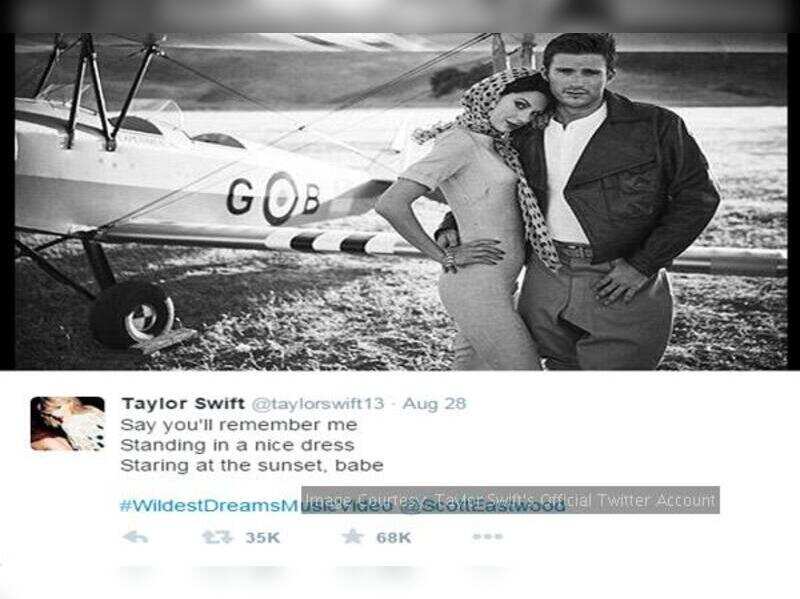Click the Aug 28 tweet timestamp
This screenshot has height=599, width=800.
click(434, 404)
